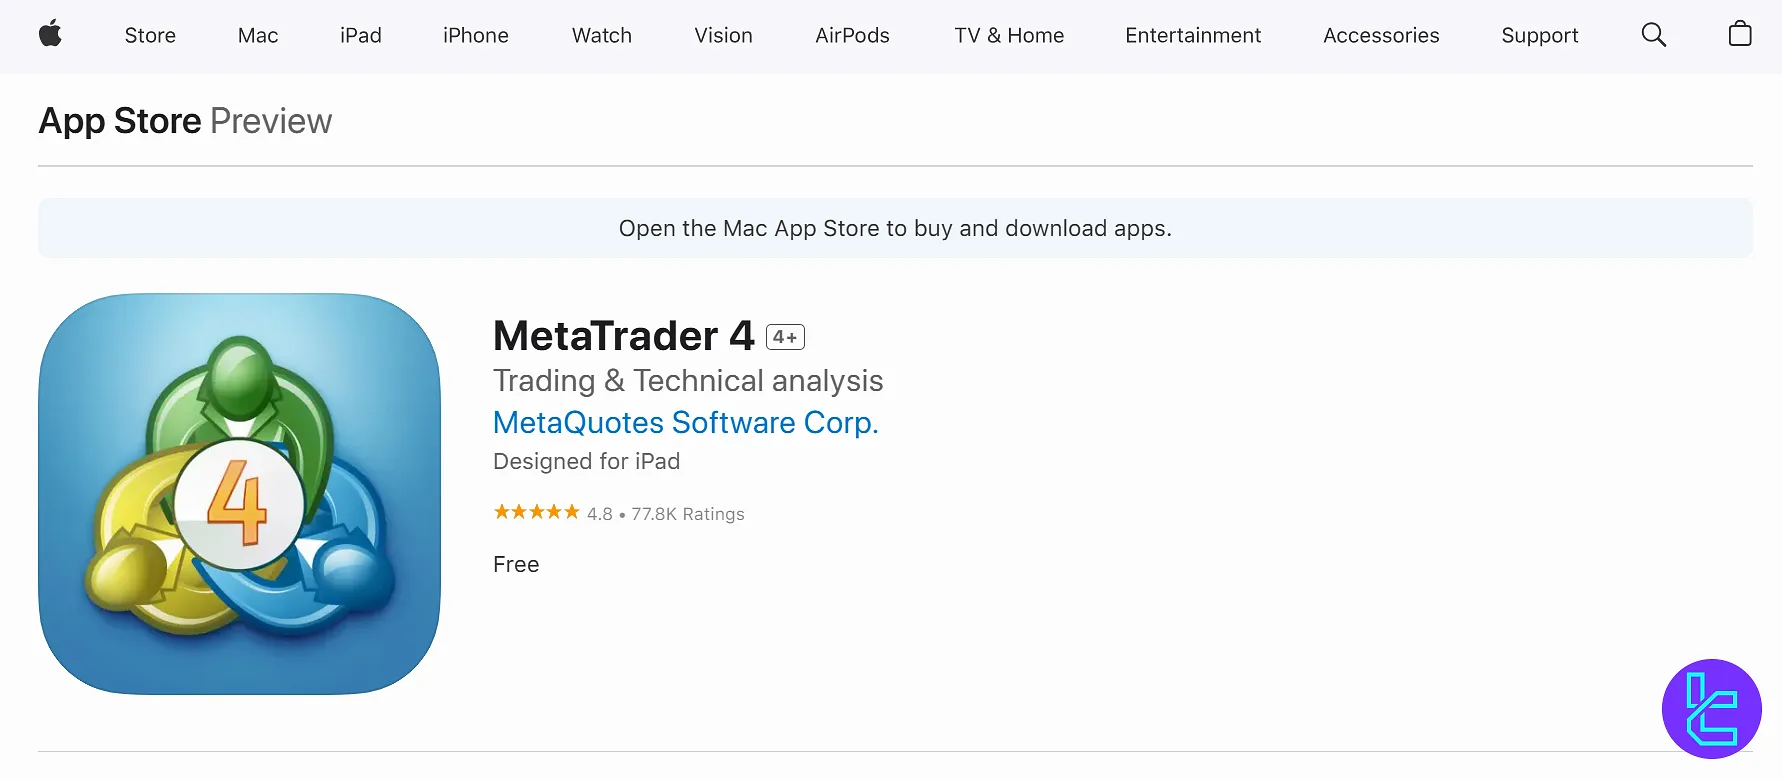The image size is (1782, 779).
Task: Open MetaQuotes Software Corp. developer link
Action: 686,423
